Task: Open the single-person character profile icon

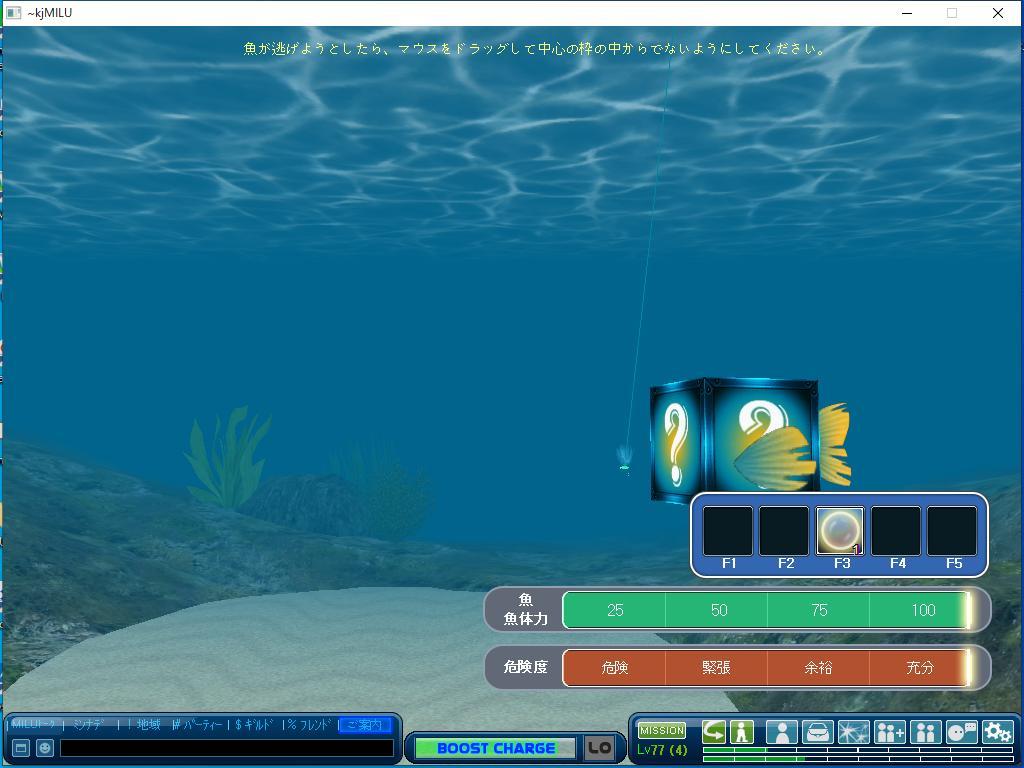Action: (782, 732)
